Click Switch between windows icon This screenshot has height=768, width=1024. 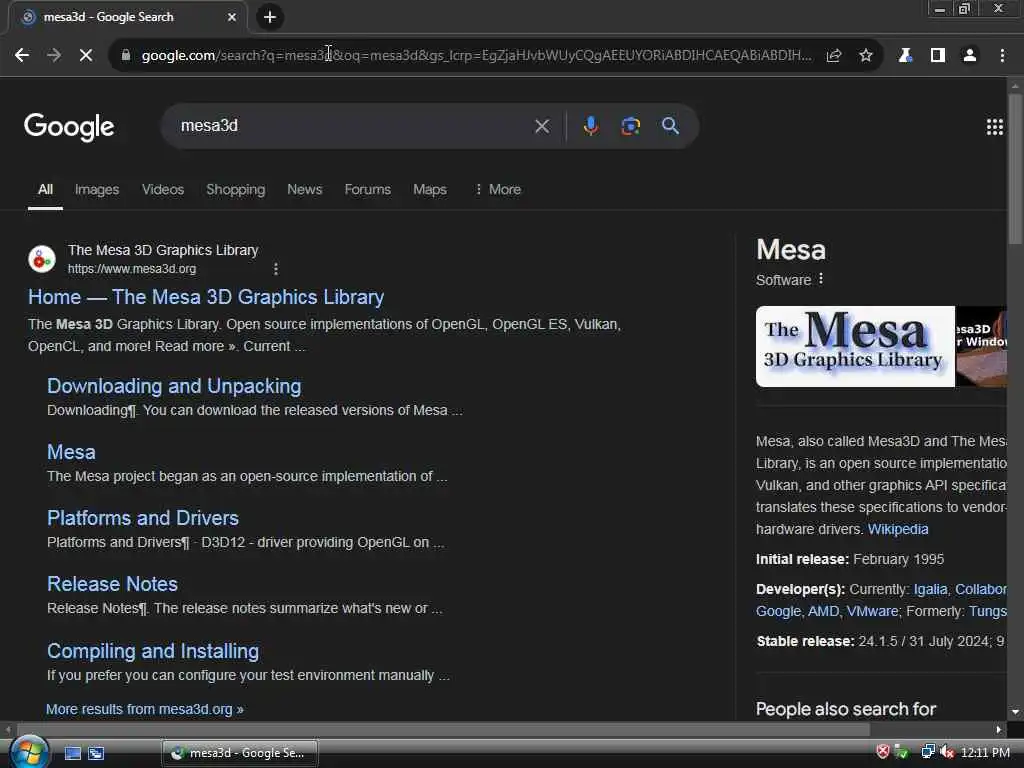tap(96, 754)
